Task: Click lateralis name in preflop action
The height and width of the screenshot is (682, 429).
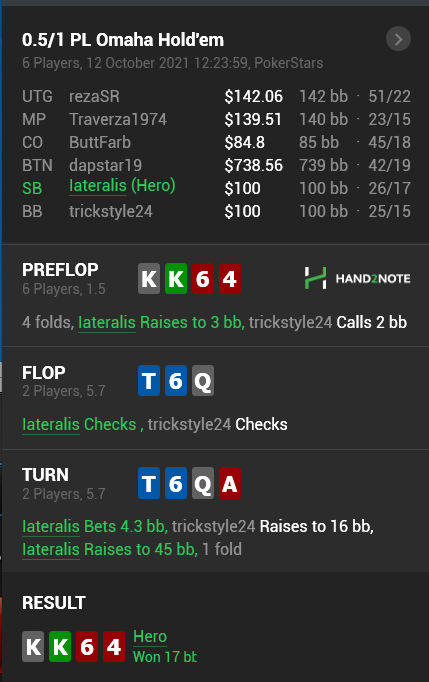Action: pos(107,322)
